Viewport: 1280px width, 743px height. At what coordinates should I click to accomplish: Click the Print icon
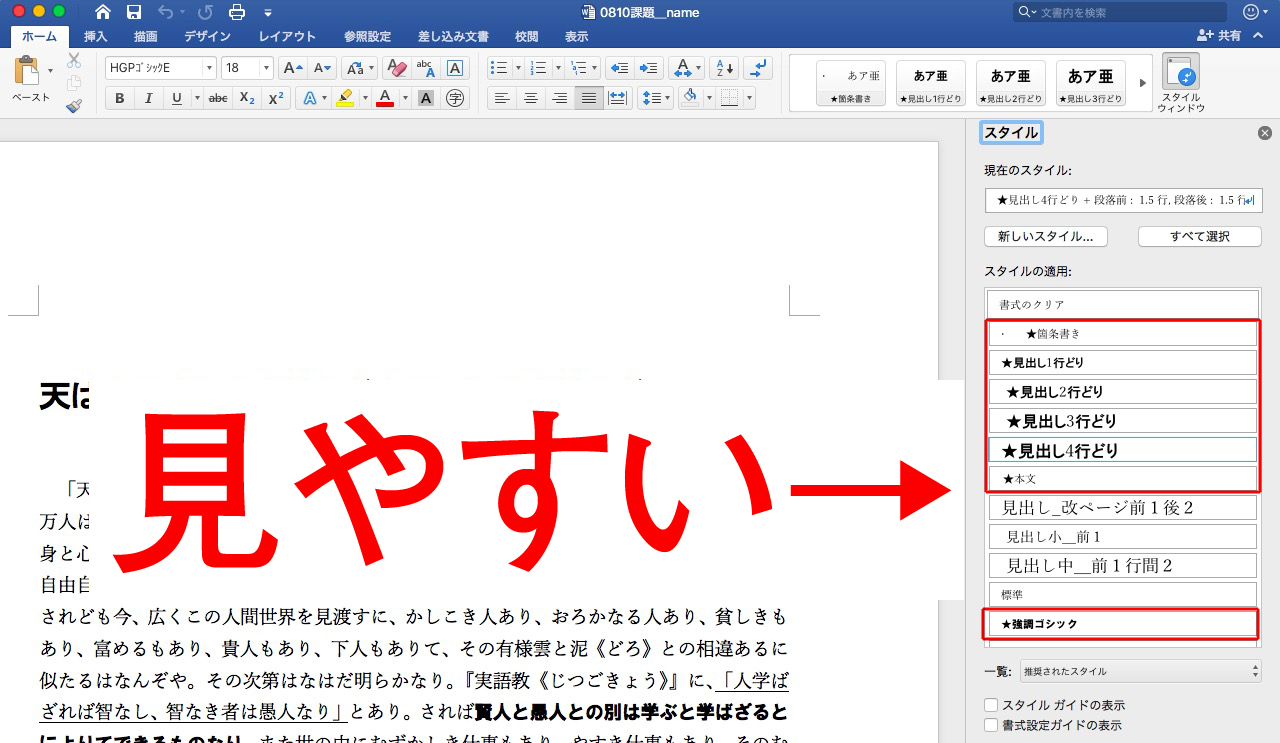[x=236, y=12]
